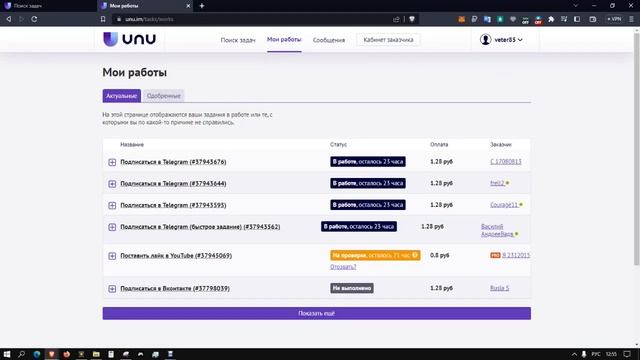Screen dimensions: 640x360
Task: Open customer link 'Василий АндреяВадя'
Action: [x=497, y=230]
